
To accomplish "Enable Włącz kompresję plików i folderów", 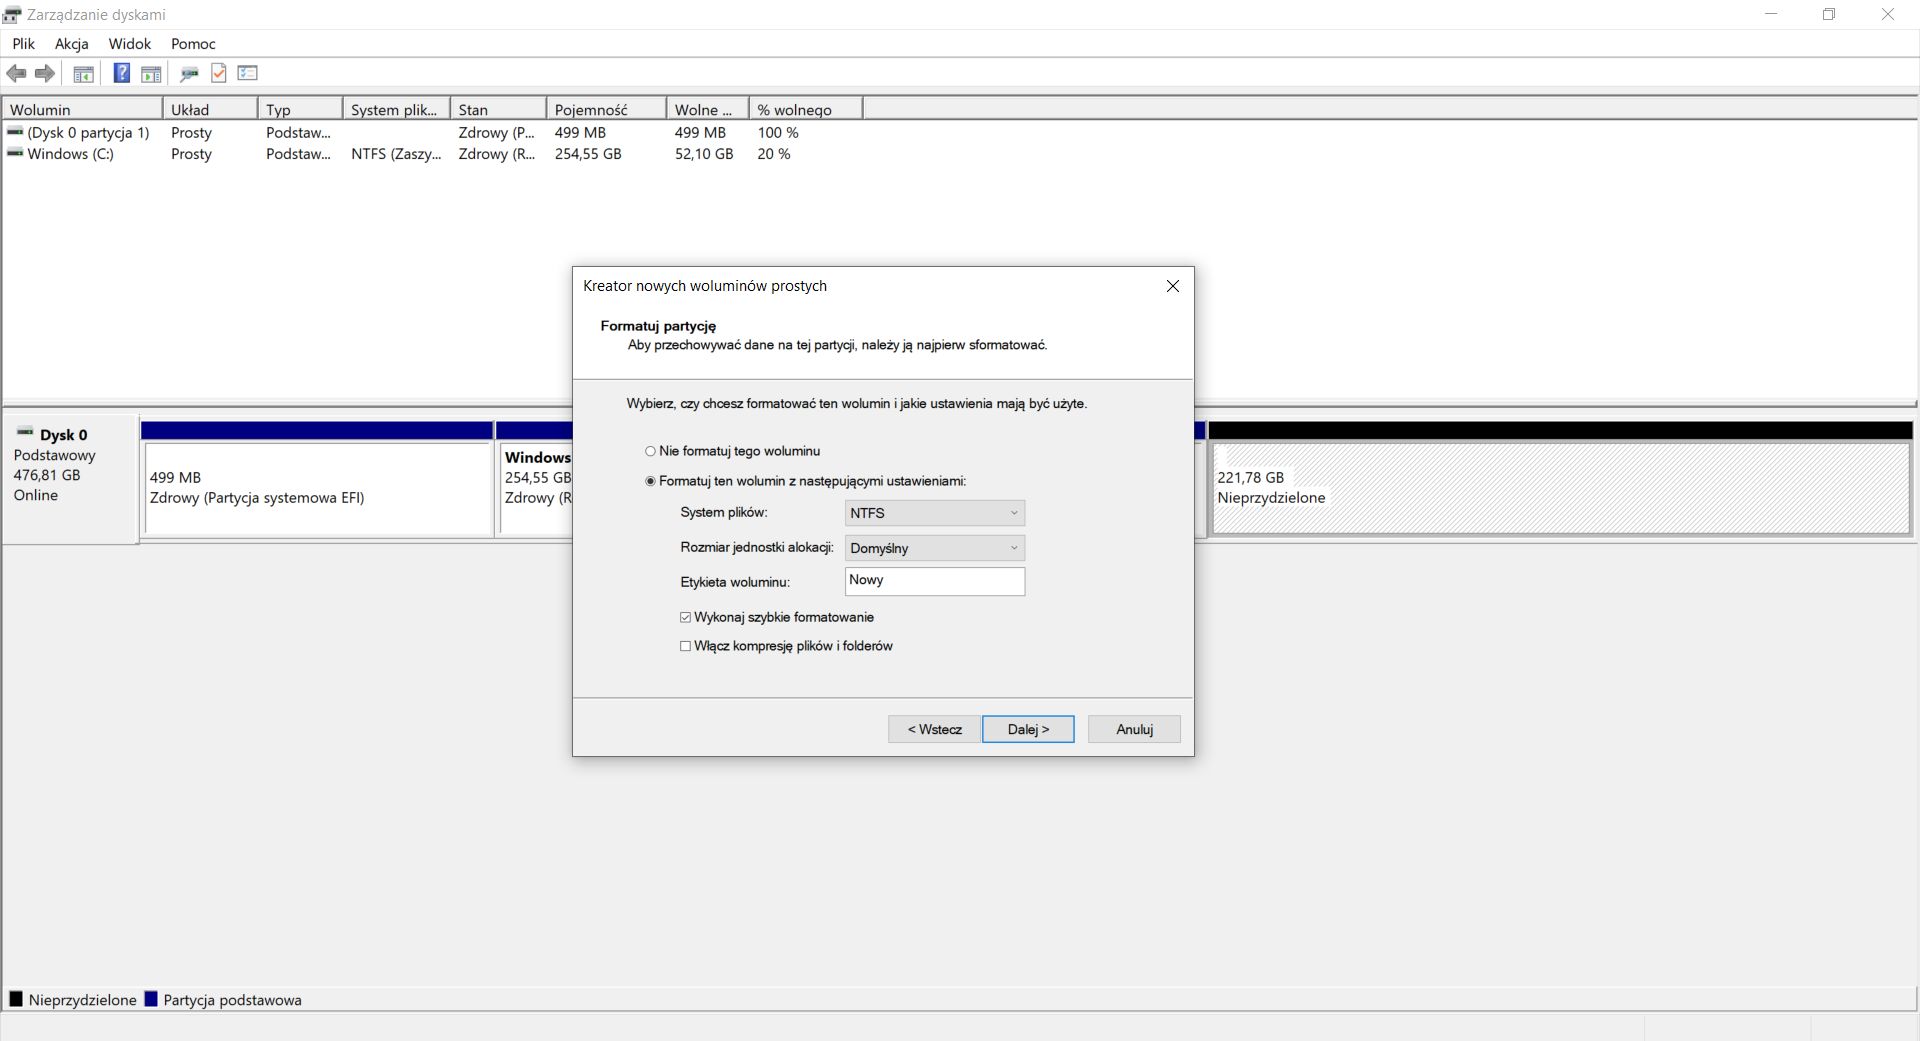I will [x=685, y=646].
